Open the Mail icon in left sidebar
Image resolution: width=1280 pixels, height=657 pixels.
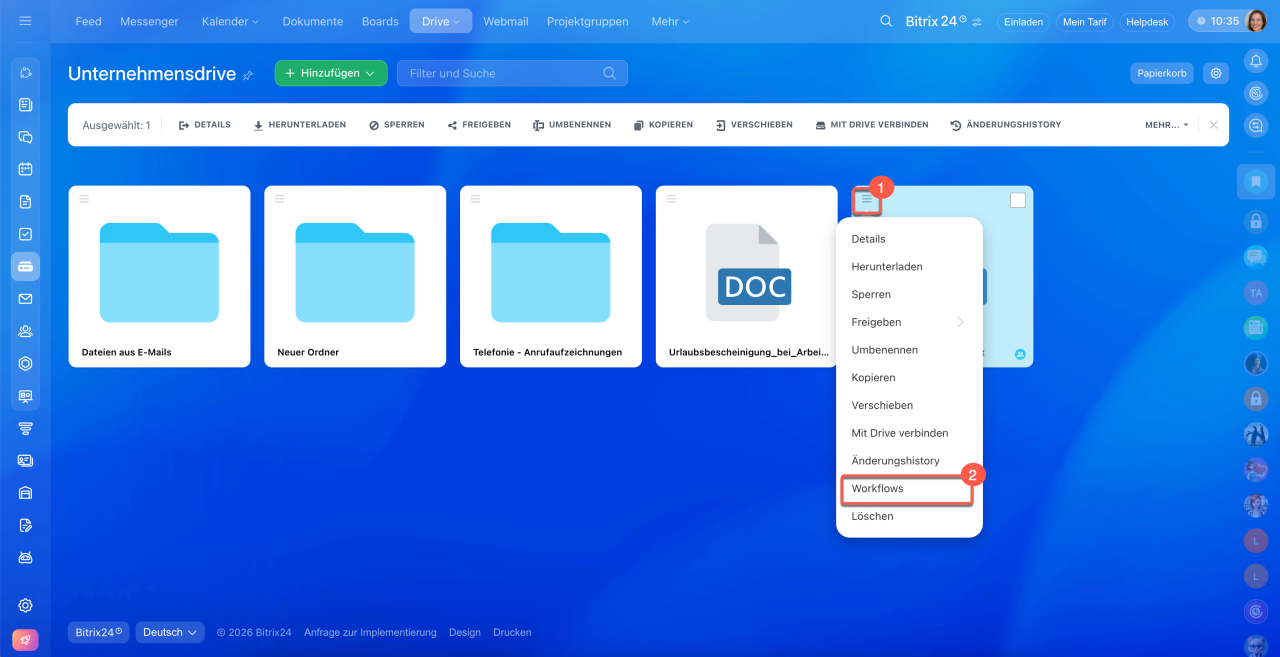(x=26, y=299)
